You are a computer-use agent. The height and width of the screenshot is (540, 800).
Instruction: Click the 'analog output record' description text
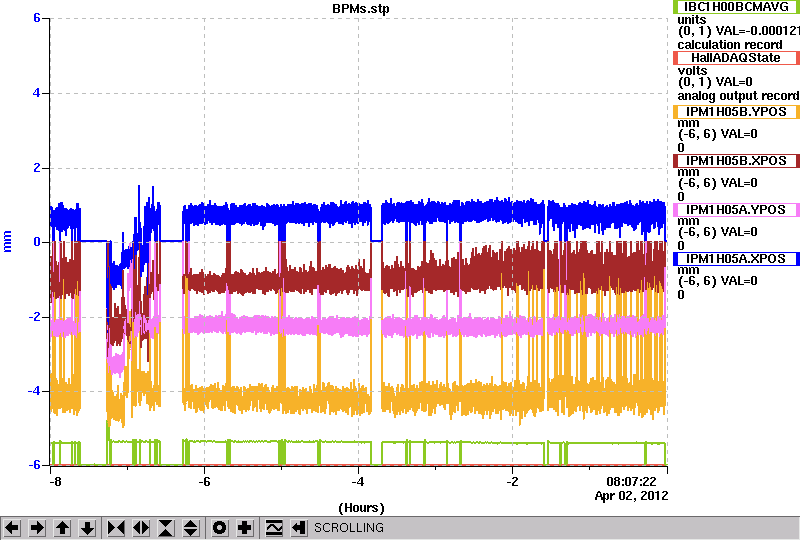pos(738,95)
